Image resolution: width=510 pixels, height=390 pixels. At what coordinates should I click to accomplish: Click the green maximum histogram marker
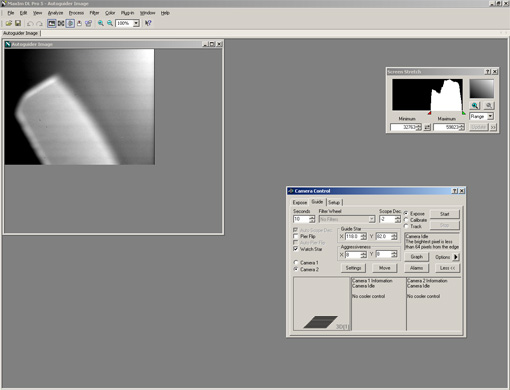[464, 113]
